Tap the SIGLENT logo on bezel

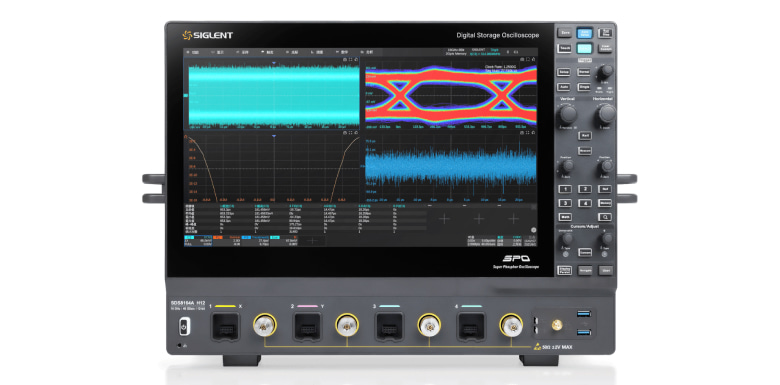click(207, 35)
